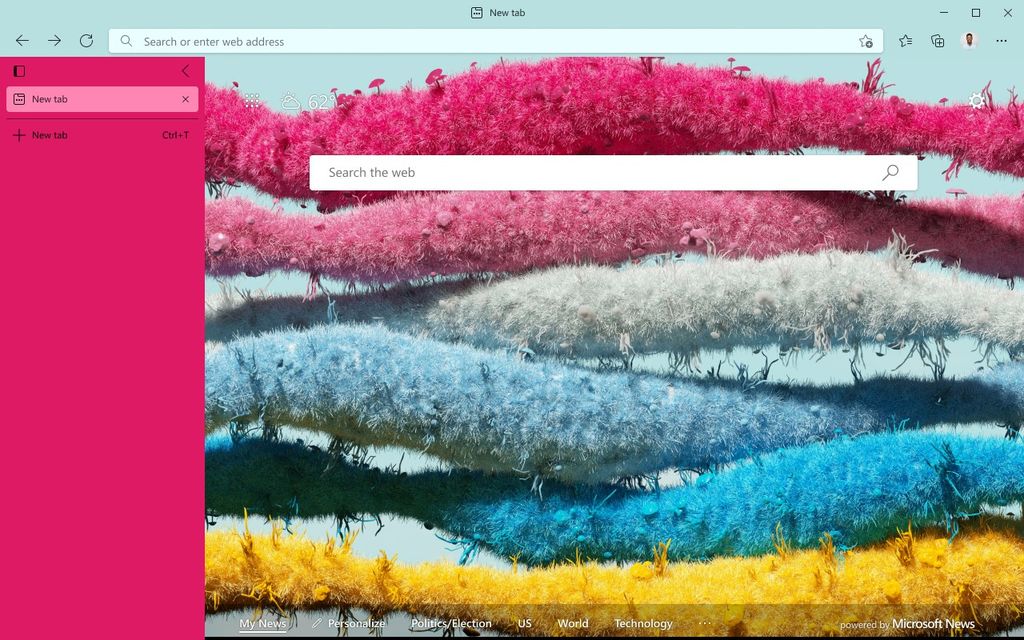Collapse the vertical tabs pane
The image size is (1024, 640).
pyautogui.click(x=185, y=71)
